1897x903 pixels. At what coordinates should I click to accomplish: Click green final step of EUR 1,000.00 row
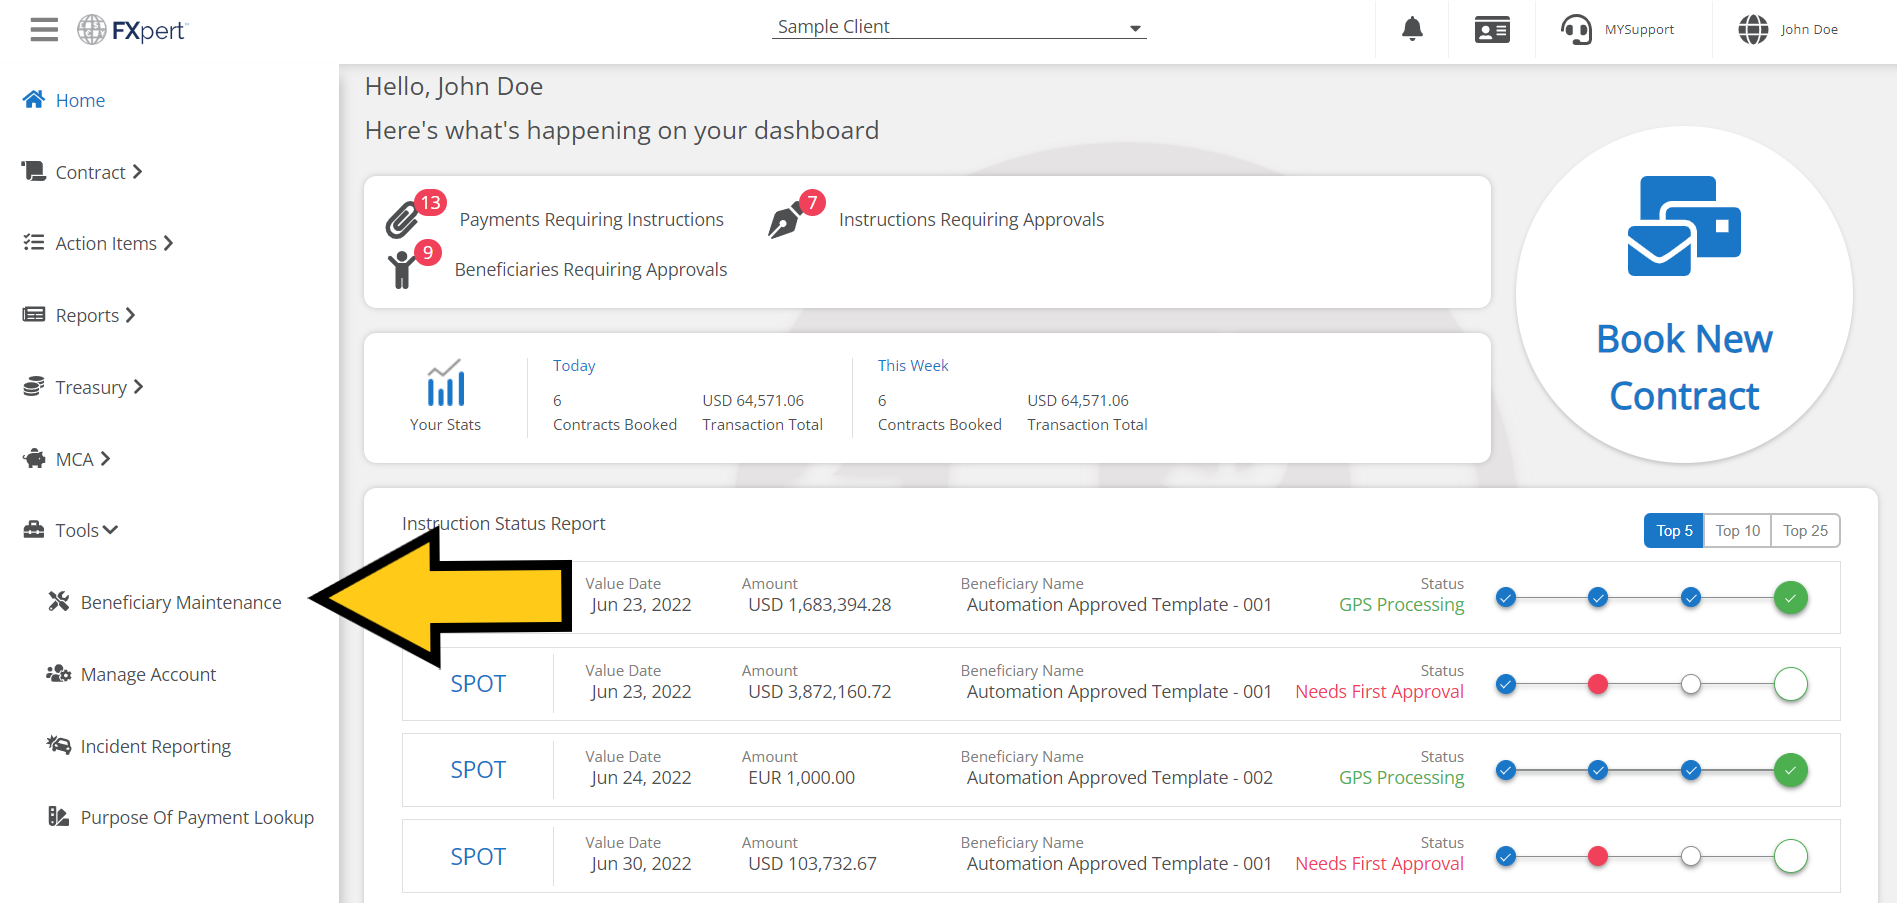[1790, 770]
